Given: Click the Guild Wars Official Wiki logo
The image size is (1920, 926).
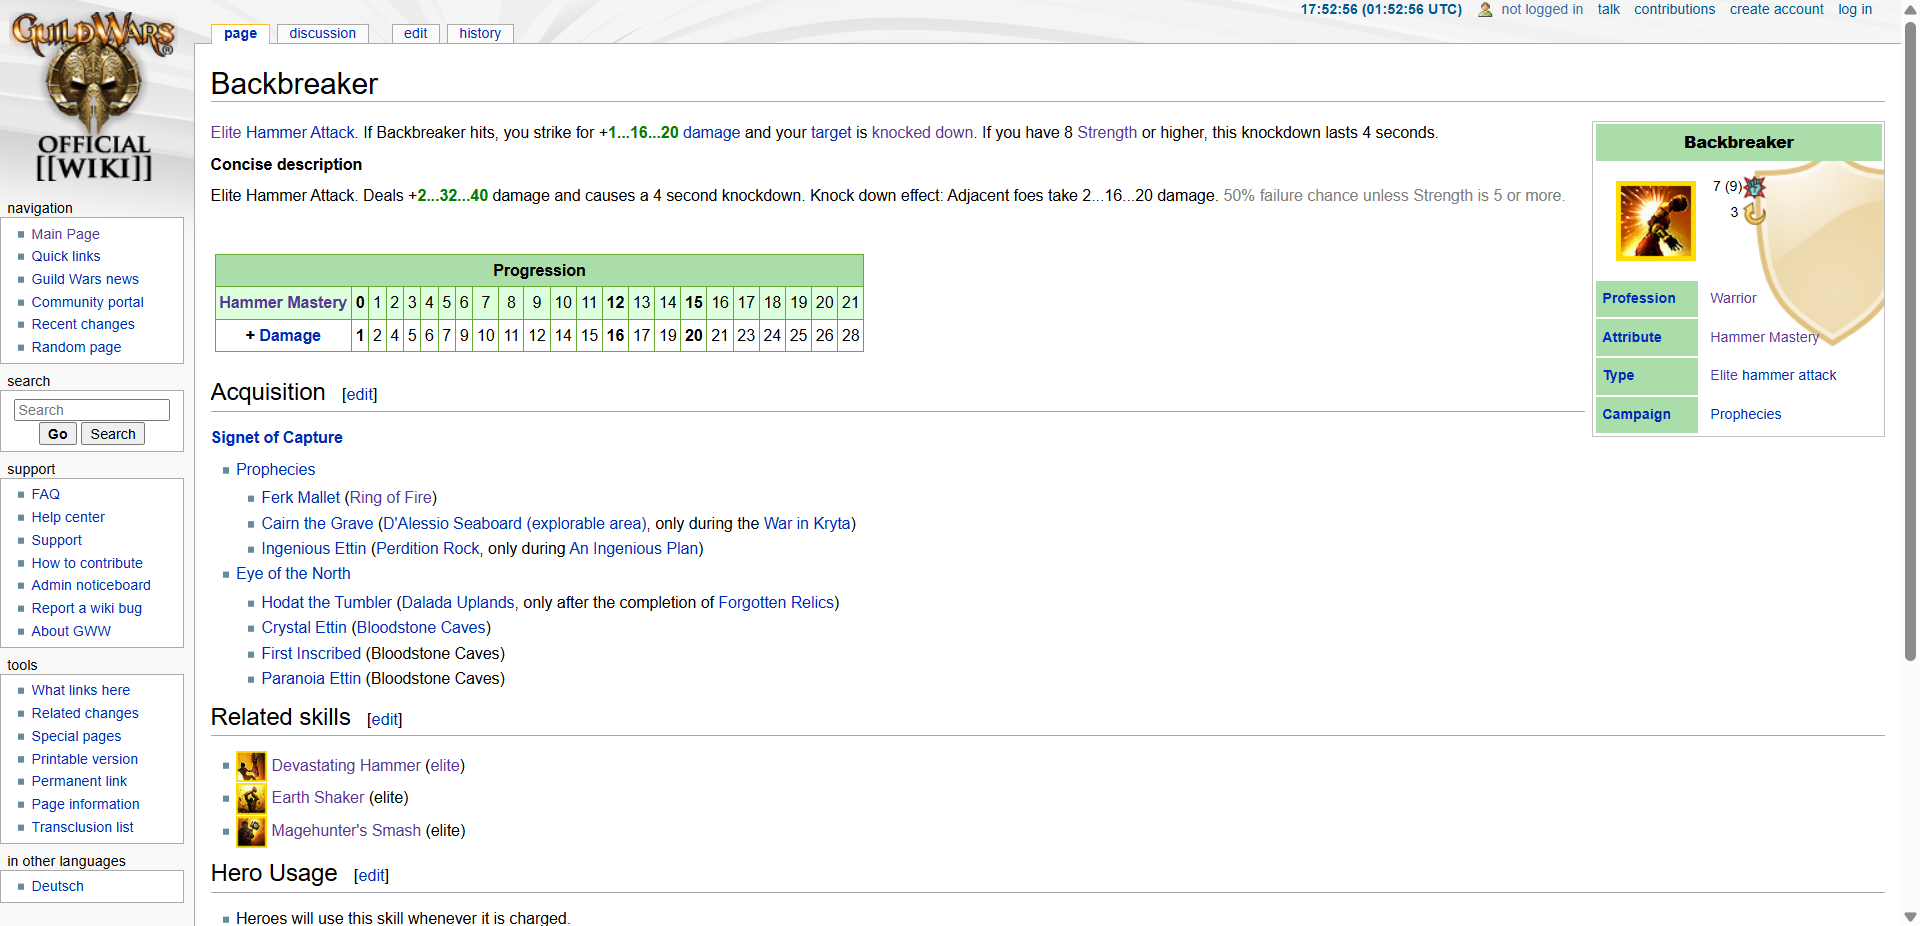Looking at the screenshot, I should [x=93, y=97].
